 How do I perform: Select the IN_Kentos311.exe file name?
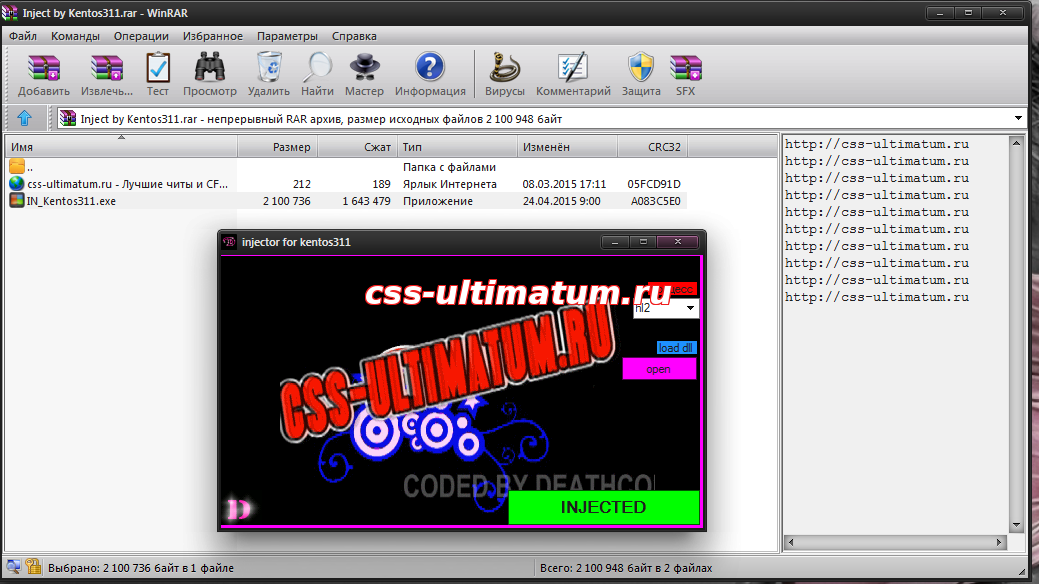[x=71, y=201]
